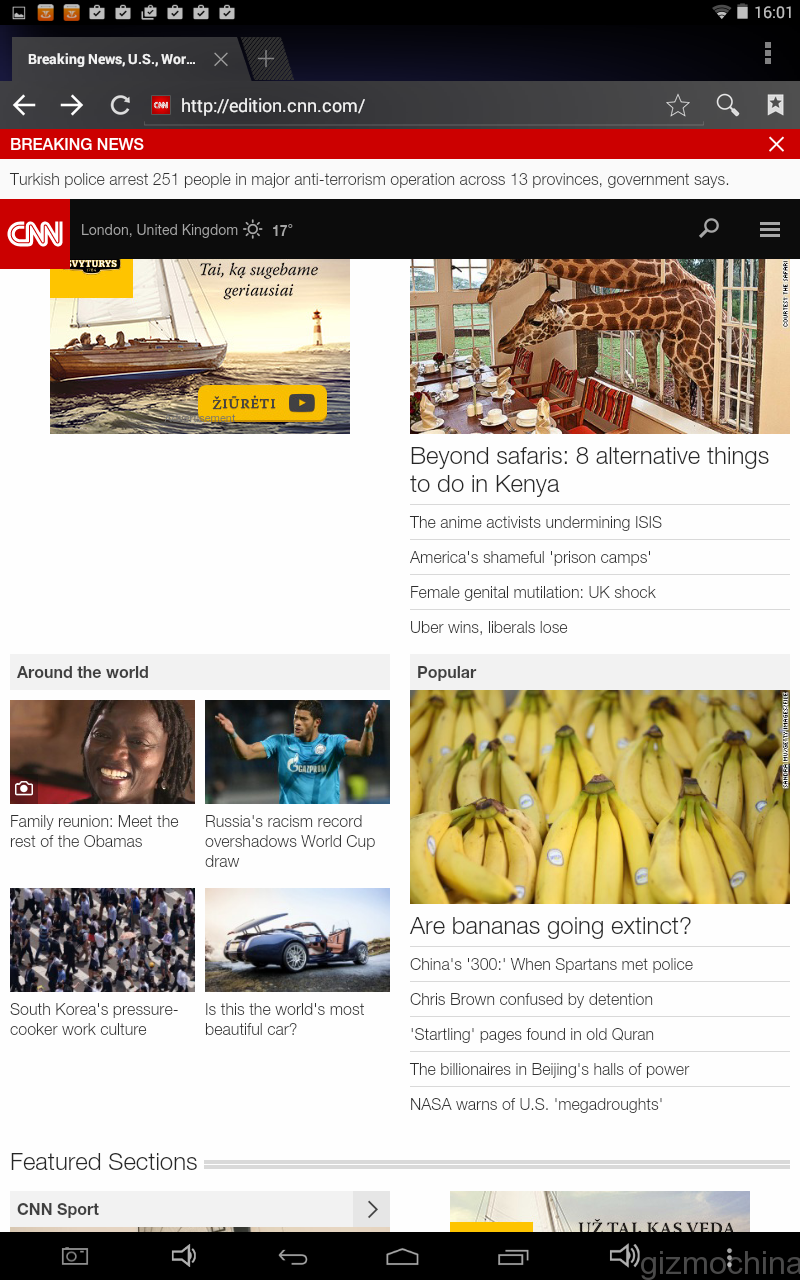Screen dimensions: 800x1280
Task: Tap the Android recent apps button
Action: click(513, 1257)
